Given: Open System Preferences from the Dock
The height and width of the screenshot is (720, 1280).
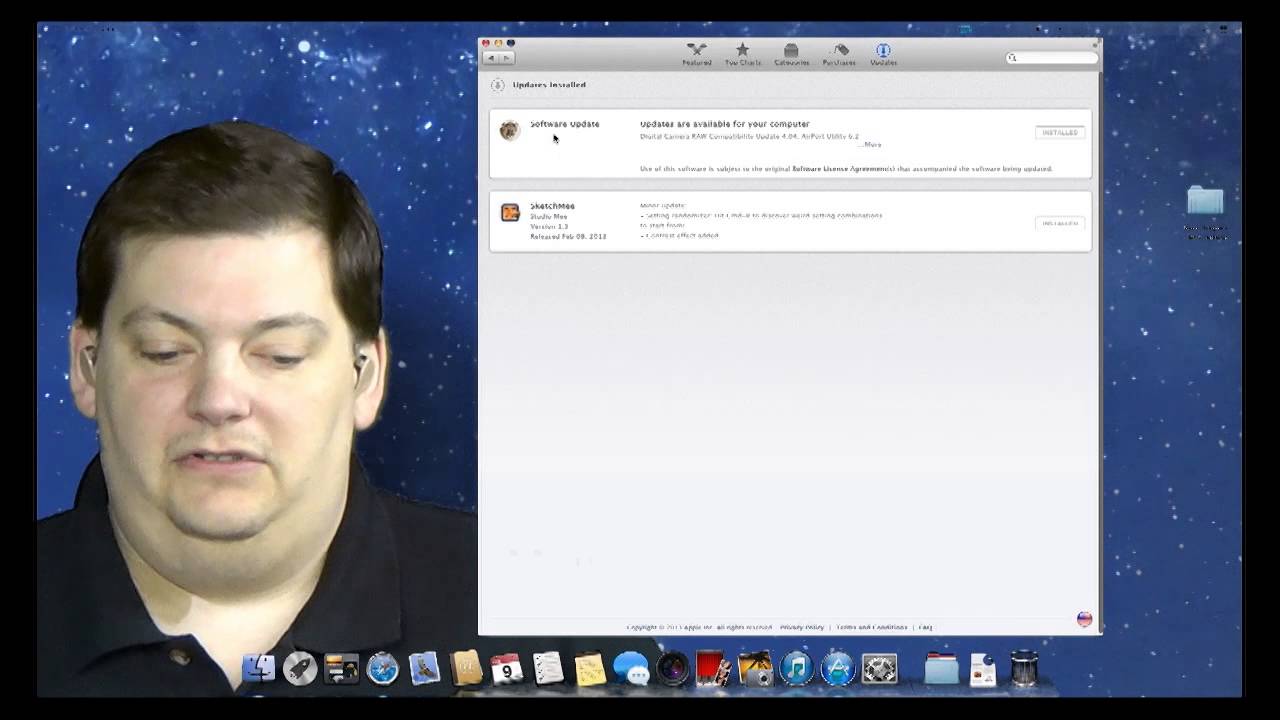Looking at the screenshot, I should [x=880, y=668].
